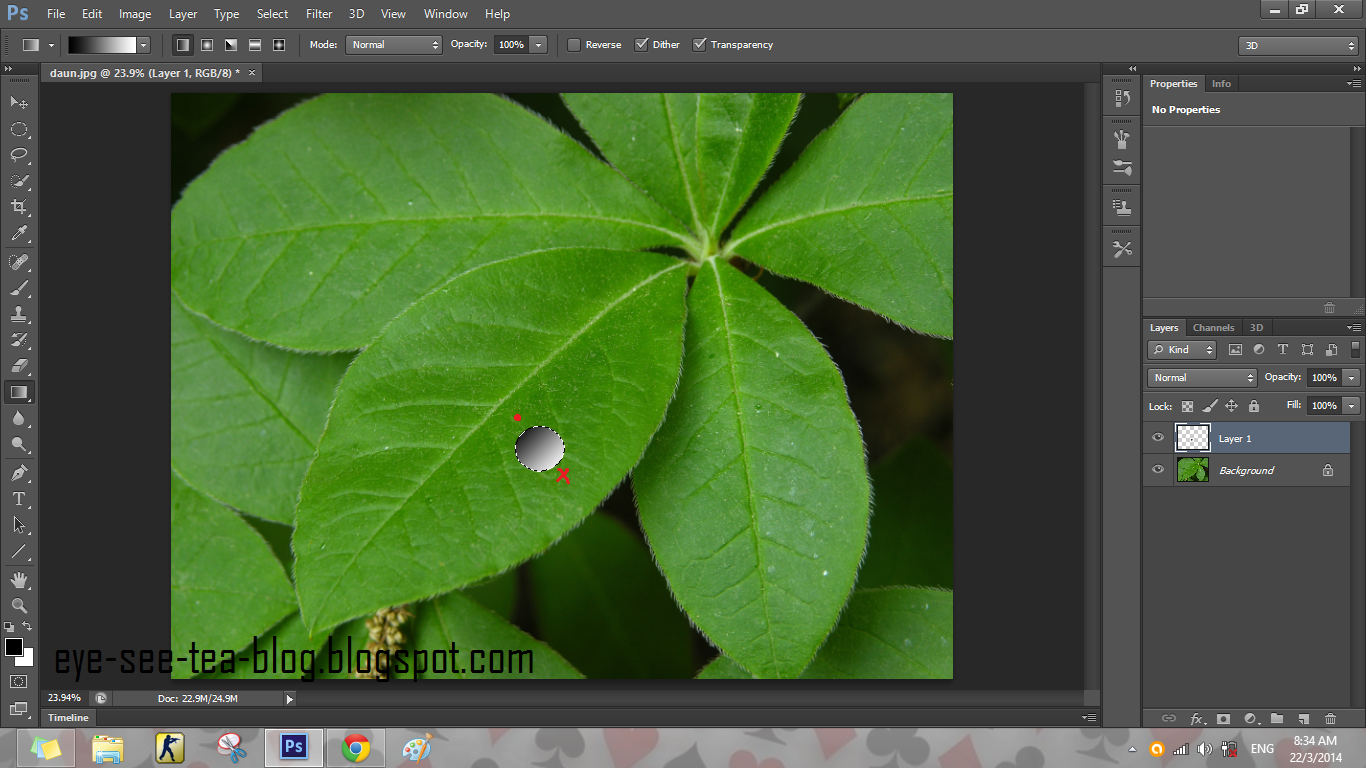Select the Eraser tool

tap(19, 366)
